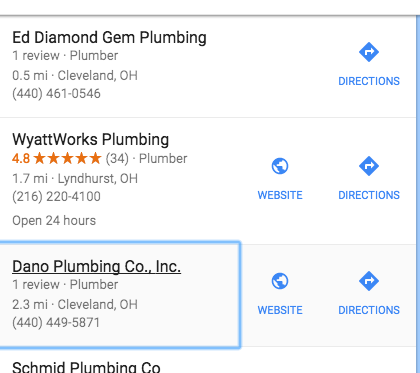Click the WyattWorks Plumbing website globe icon
The height and width of the screenshot is (373, 420).
pyautogui.click(x=280, y=166)
